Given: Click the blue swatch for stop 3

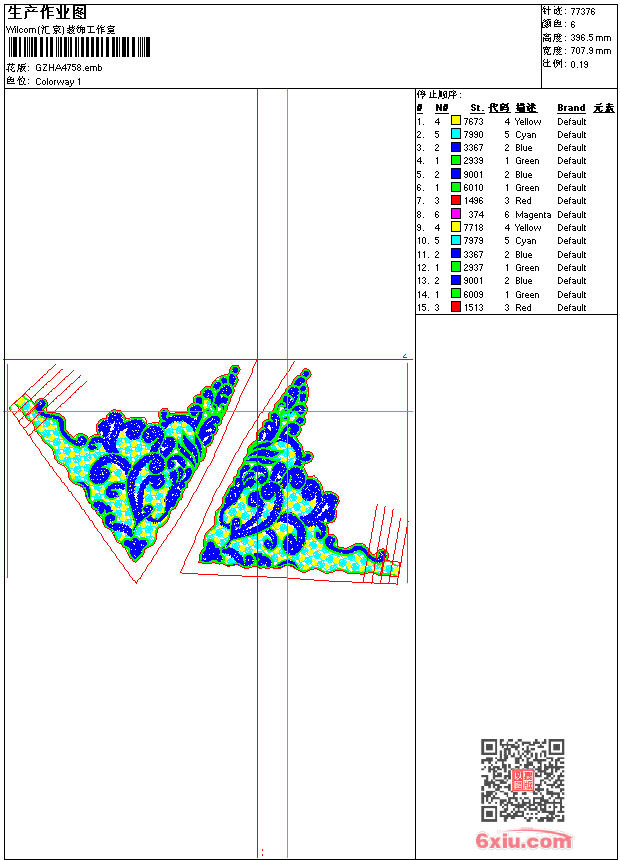Looking at the screenshot, I should point(456,147).
